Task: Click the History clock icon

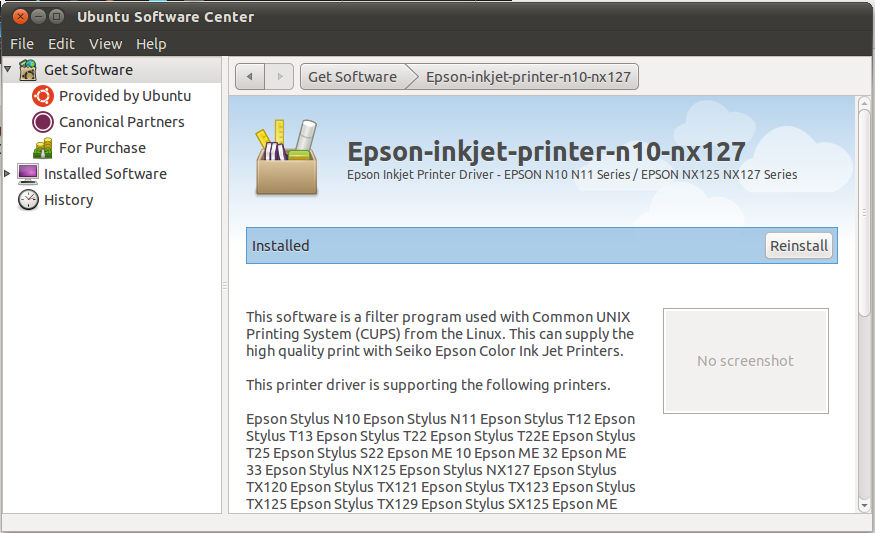Action: coord(27,200)
